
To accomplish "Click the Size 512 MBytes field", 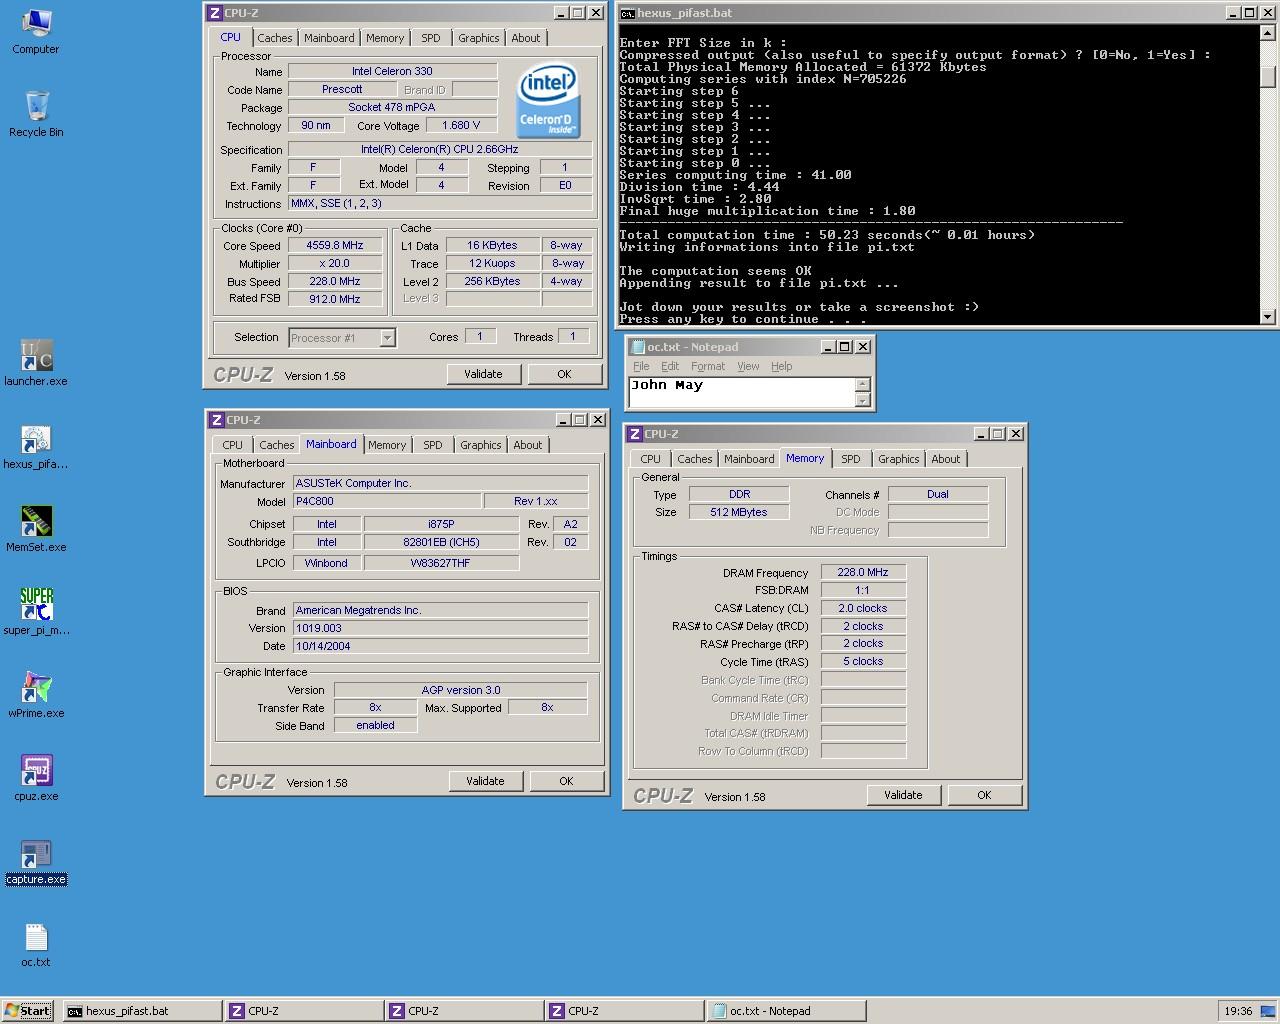I will tap(739, 512).
